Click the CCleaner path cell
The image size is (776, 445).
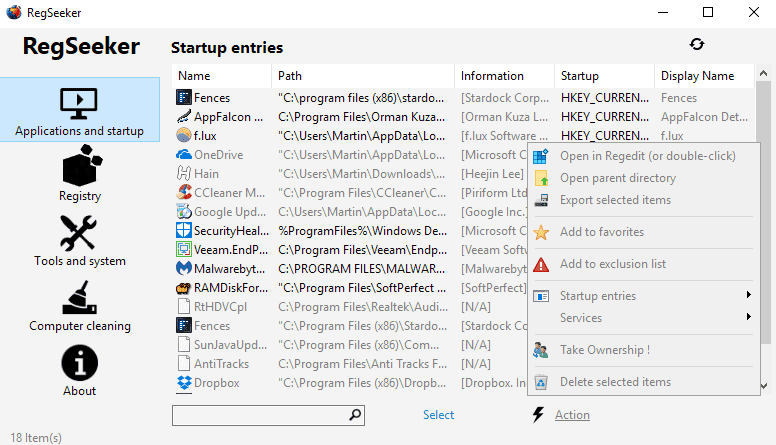pos(362,193)
